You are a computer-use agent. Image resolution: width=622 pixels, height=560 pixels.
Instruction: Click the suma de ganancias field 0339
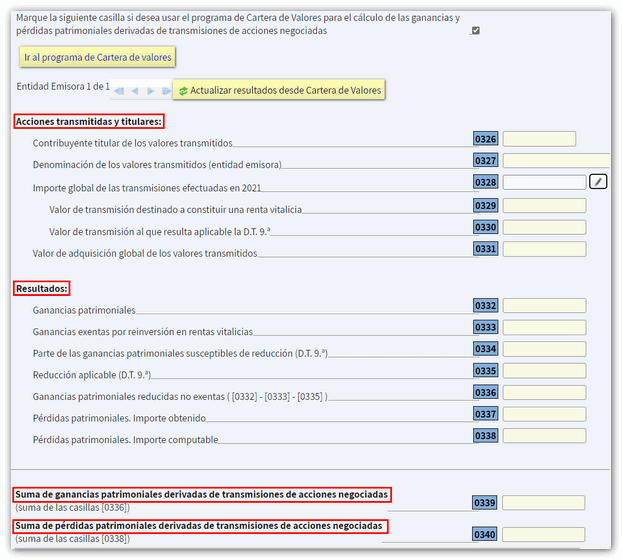pyautogui.click(x=544, y=503)
